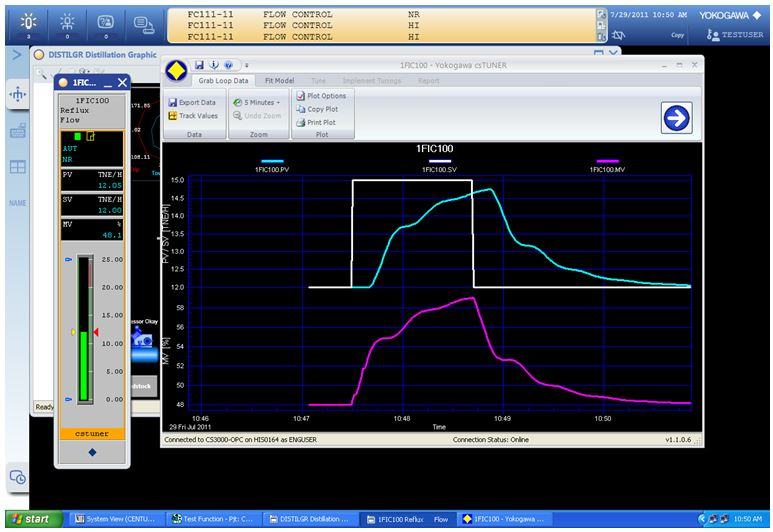Click the green PV bar graph
The width and height of the screenshot is (773, 532).
point(84,366)
